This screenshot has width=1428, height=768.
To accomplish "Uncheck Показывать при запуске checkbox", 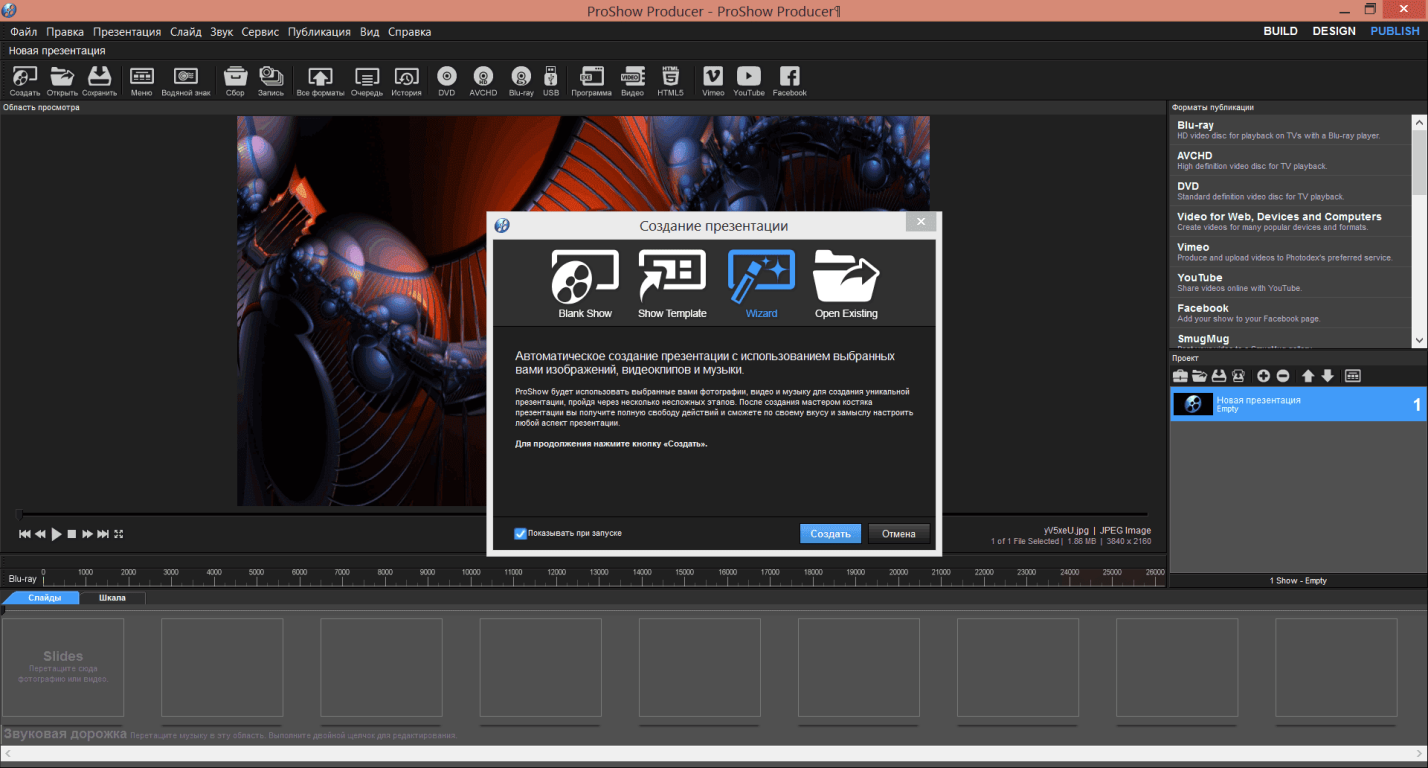I will tap(520, 533).
